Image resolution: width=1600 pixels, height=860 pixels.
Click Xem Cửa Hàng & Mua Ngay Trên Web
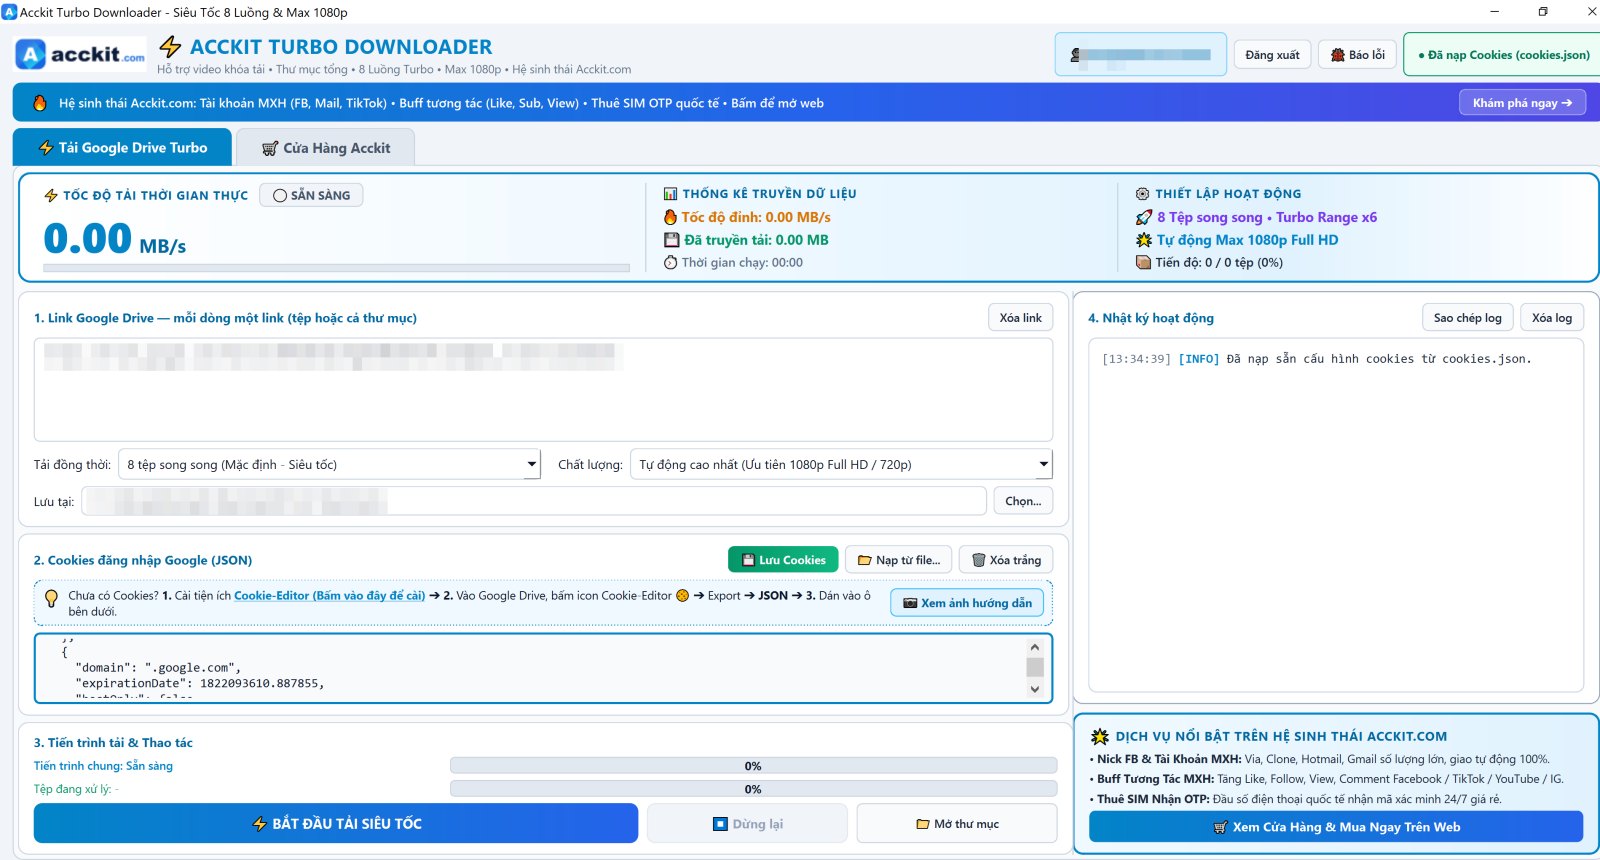pyautogui.click(x=1336, y=827)
